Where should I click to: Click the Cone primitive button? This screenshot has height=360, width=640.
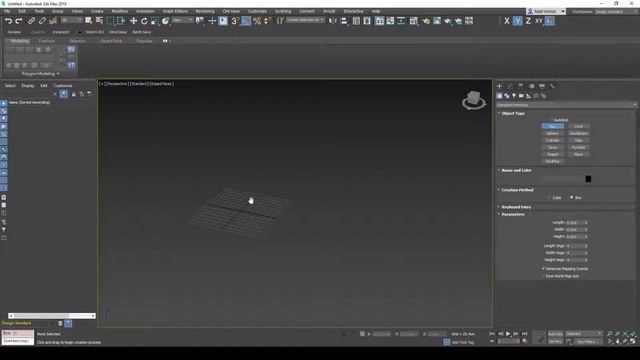pos(578,127)
